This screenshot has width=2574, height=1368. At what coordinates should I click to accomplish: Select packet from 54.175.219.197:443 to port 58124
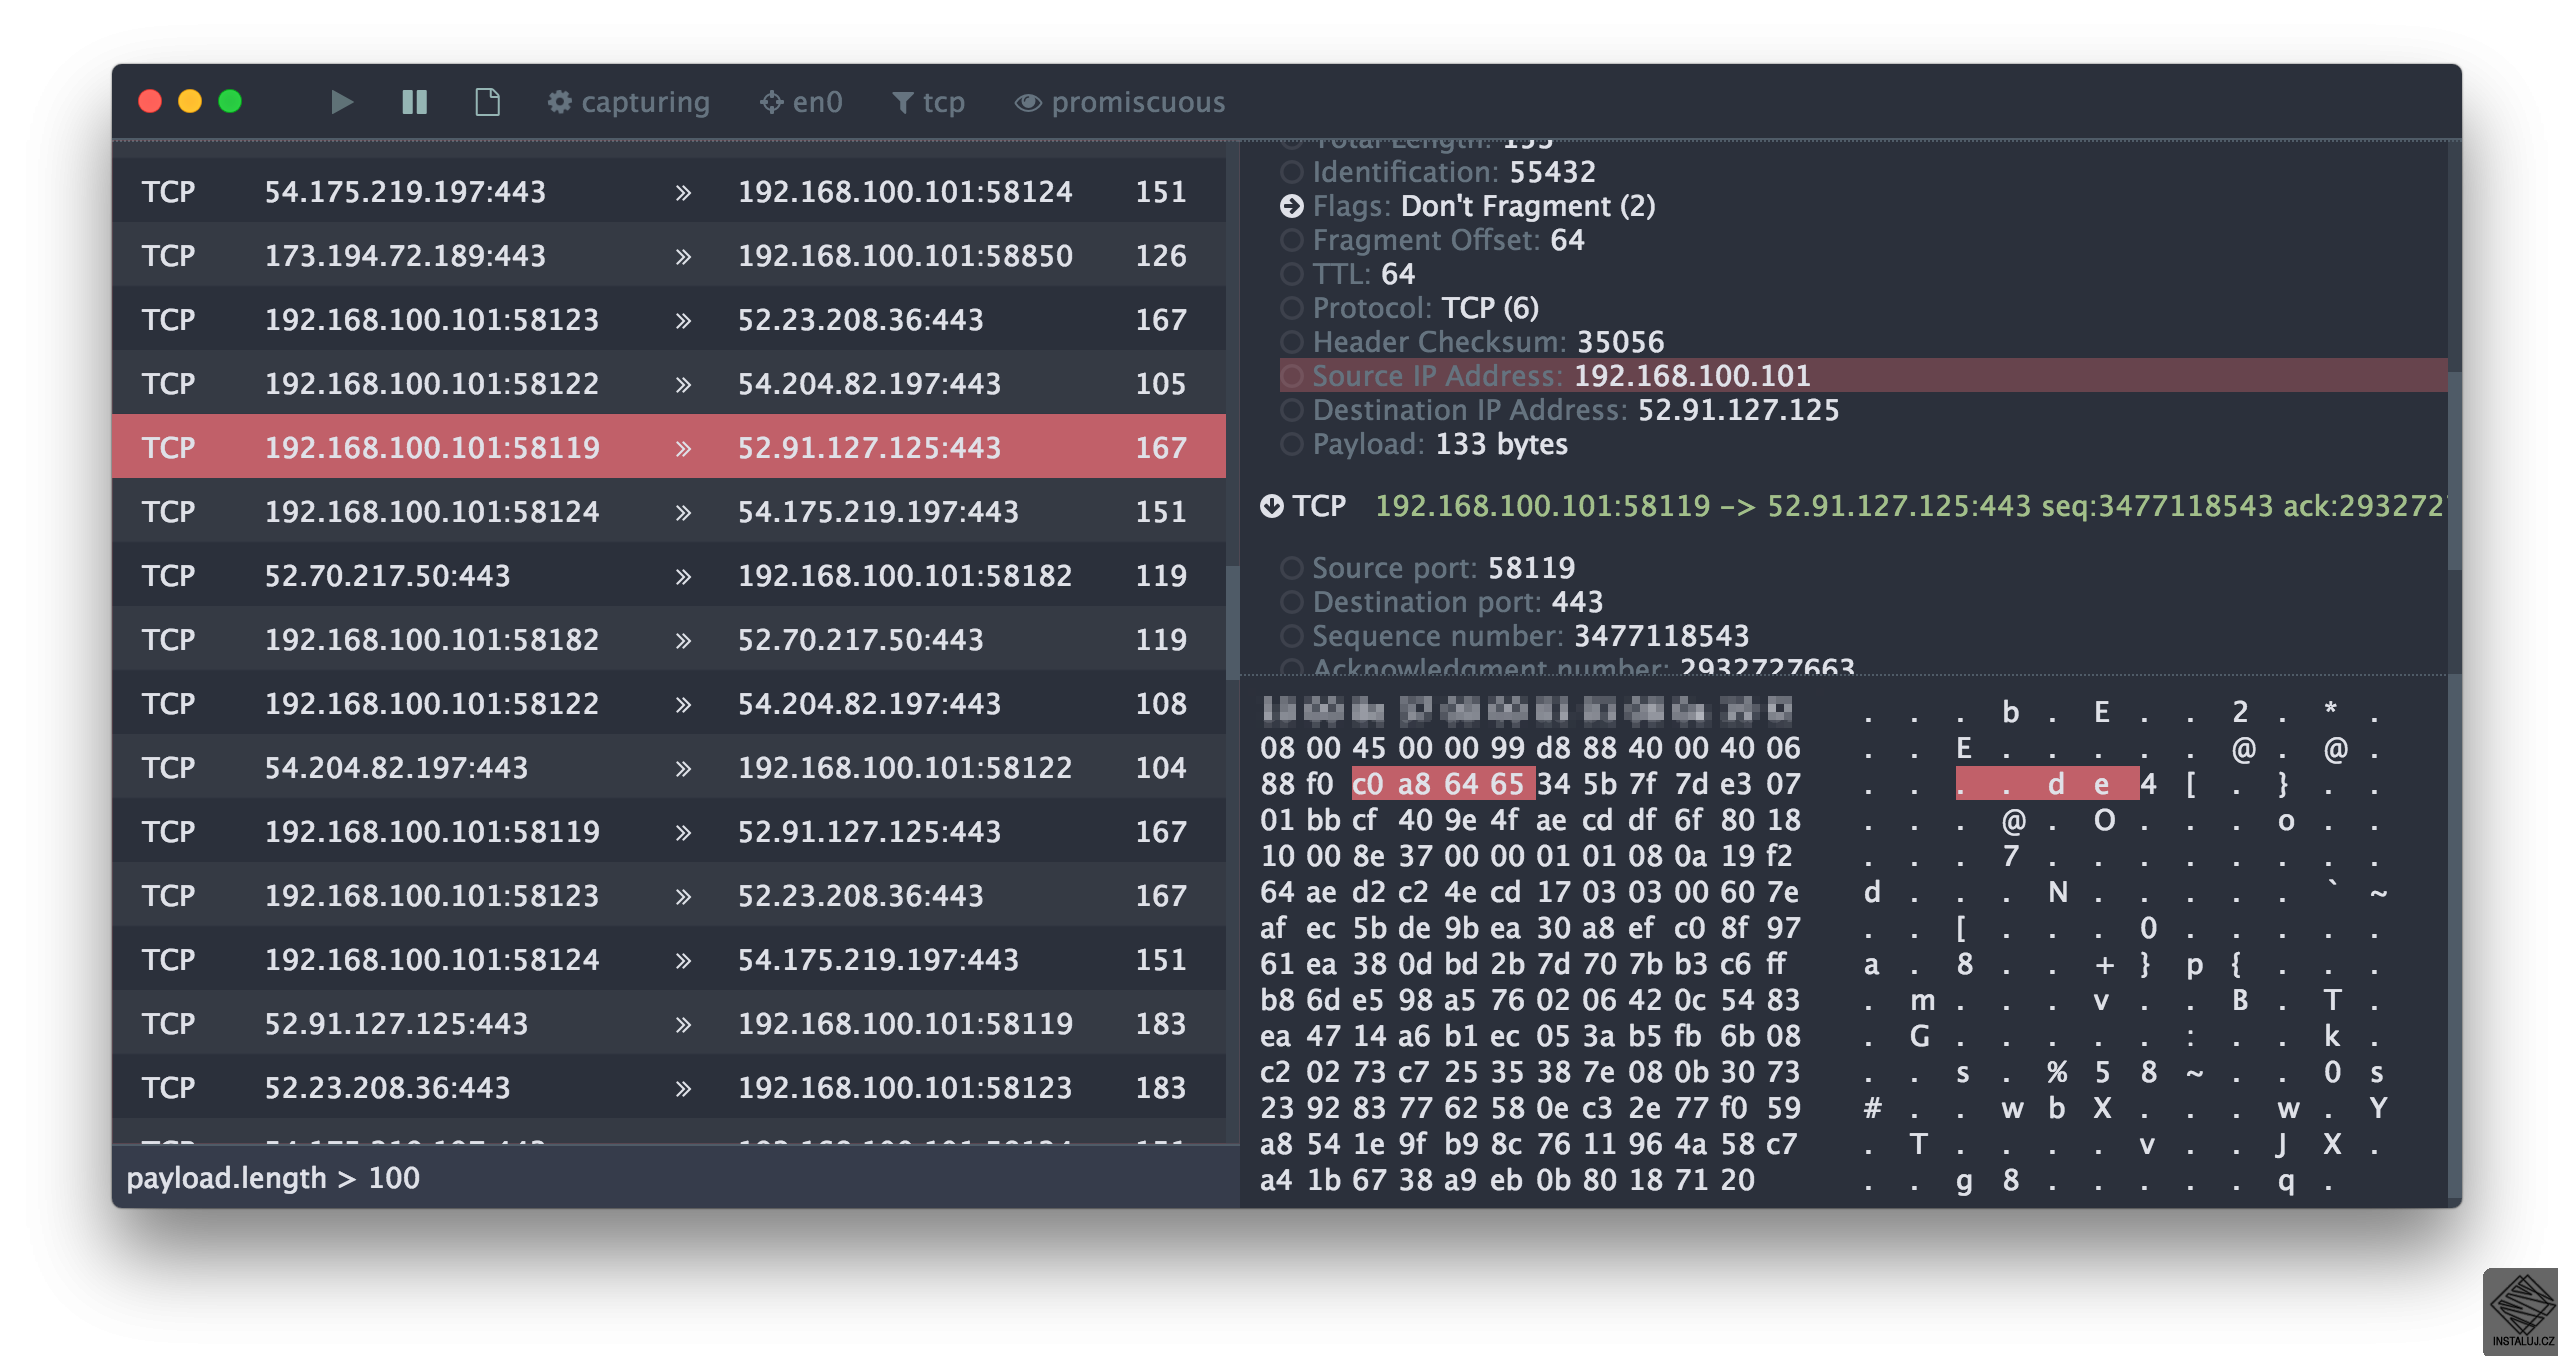tap(669, 192)
